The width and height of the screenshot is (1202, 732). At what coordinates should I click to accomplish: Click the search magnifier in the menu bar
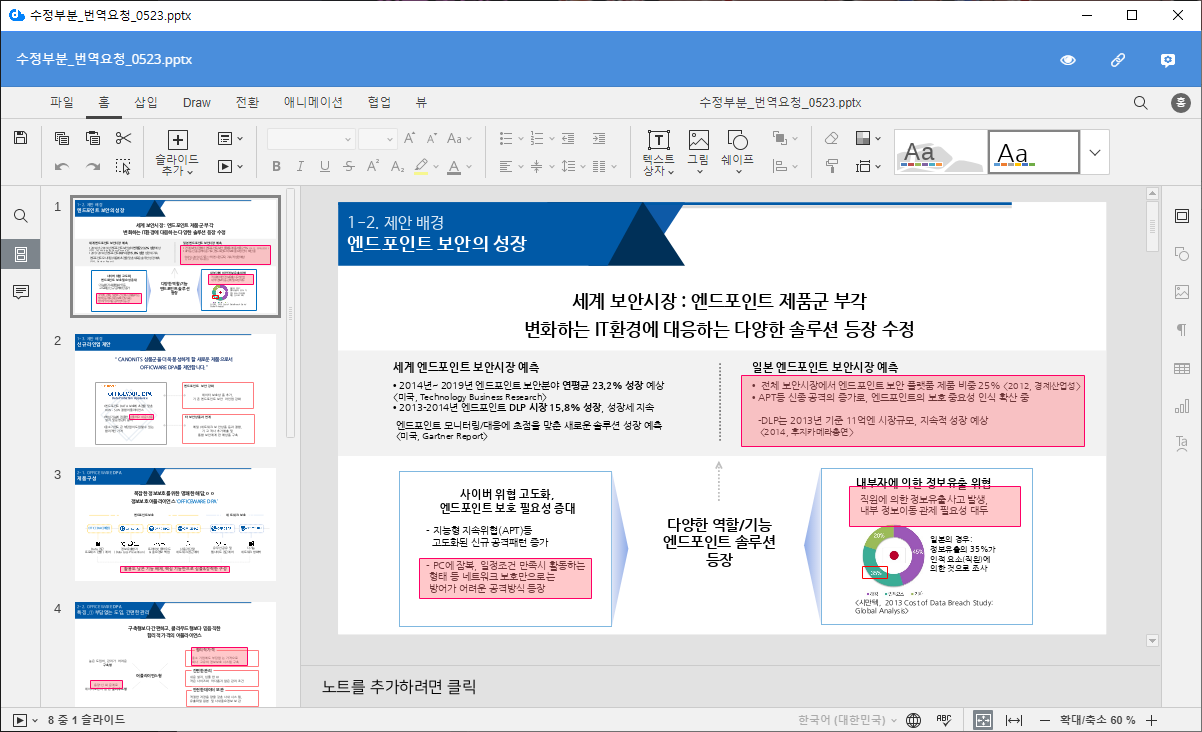(x=1140, y=102)
